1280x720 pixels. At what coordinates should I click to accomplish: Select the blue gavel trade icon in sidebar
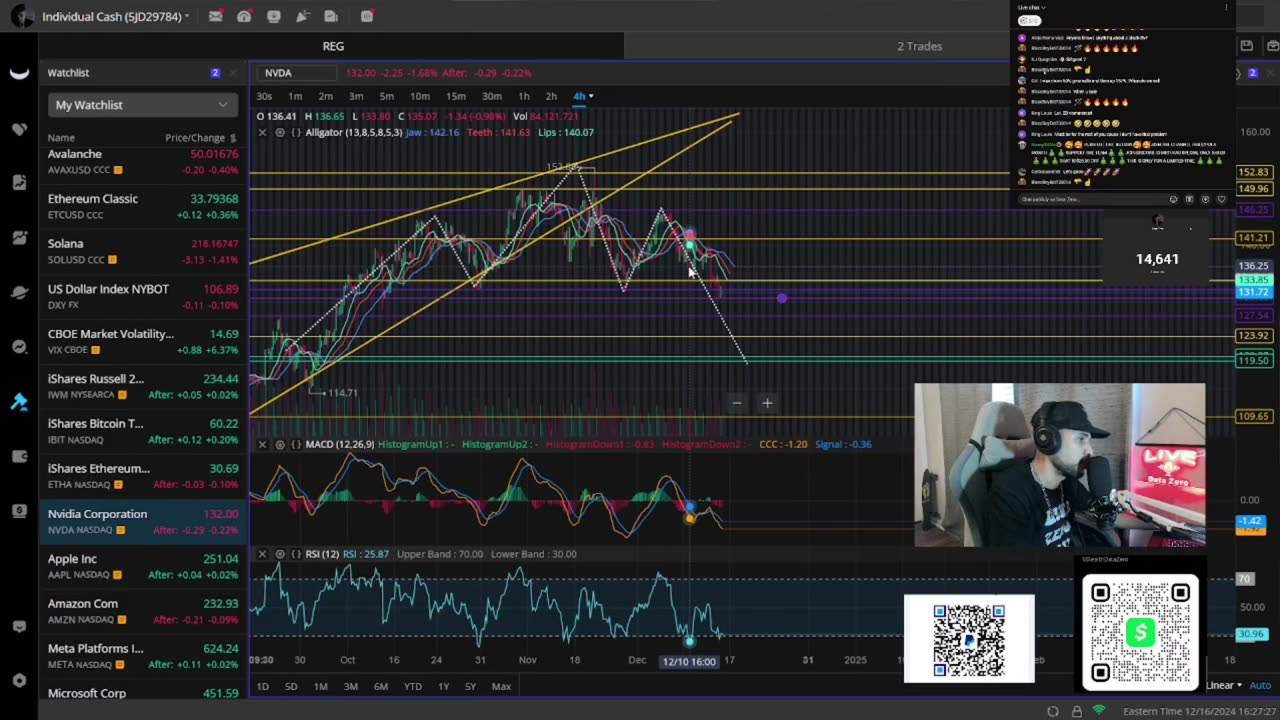coord(19,402)
